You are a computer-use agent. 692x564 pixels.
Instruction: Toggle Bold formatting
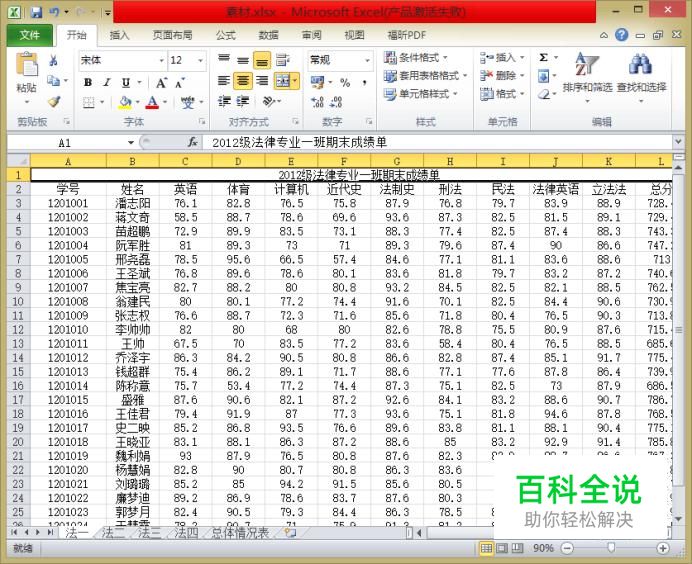88,82
